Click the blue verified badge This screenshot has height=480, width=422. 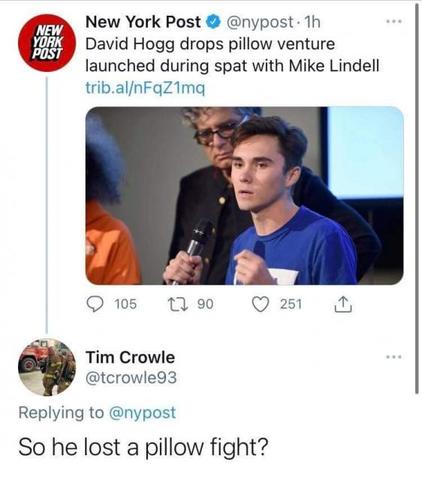pos(213,22)
